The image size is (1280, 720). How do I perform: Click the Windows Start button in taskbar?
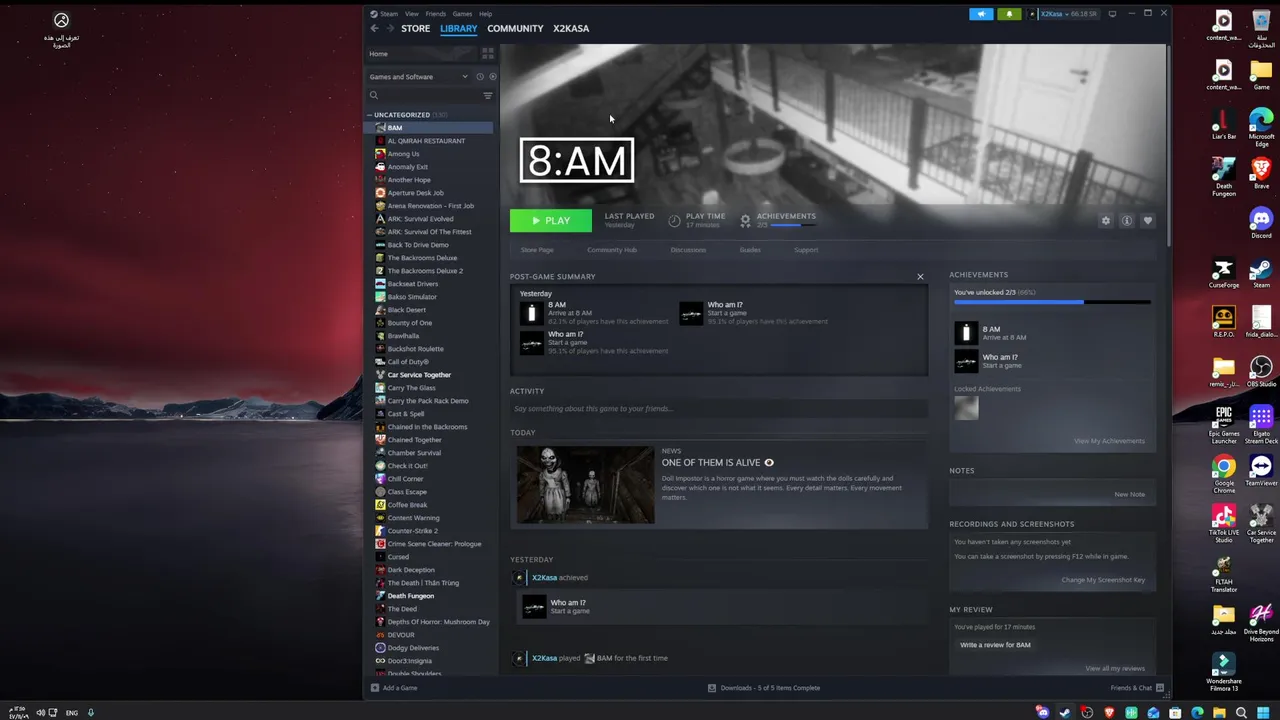tap(1263, 713)
